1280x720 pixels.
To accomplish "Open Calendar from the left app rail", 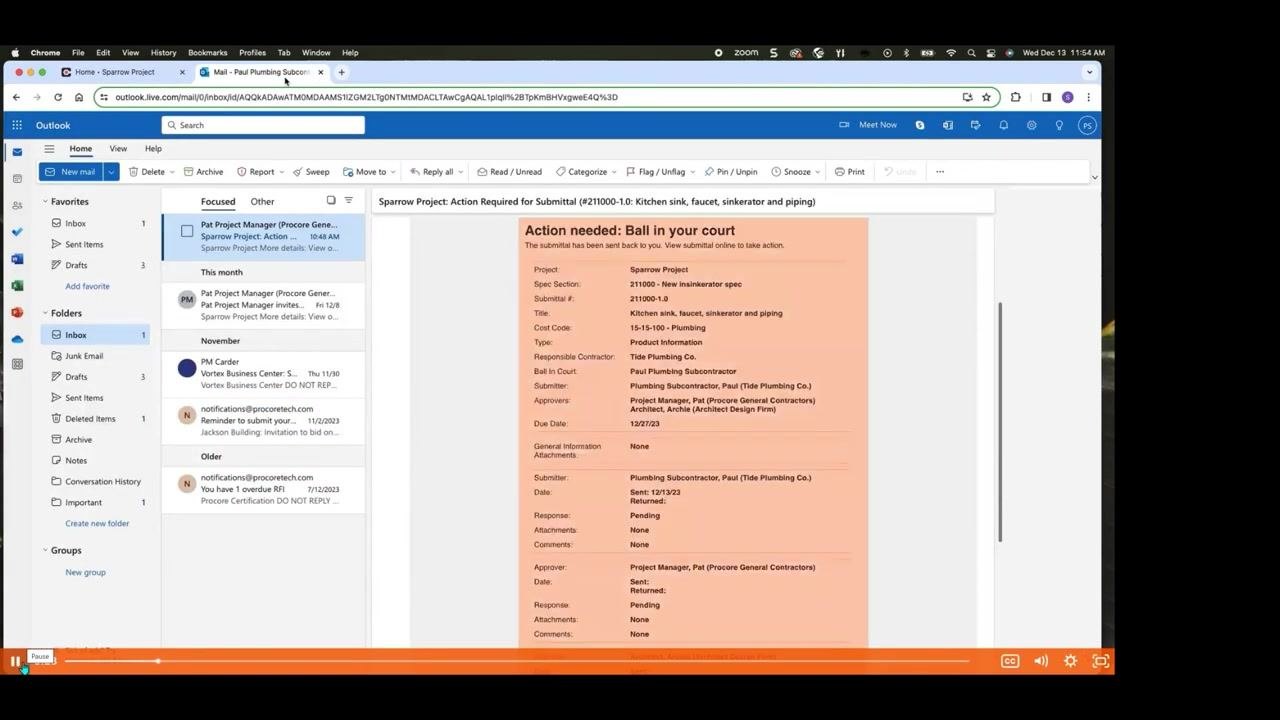I will click(17, 179).
